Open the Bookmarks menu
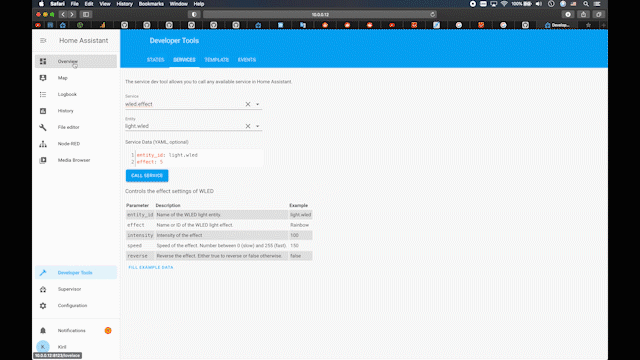 tap(151, 4)
